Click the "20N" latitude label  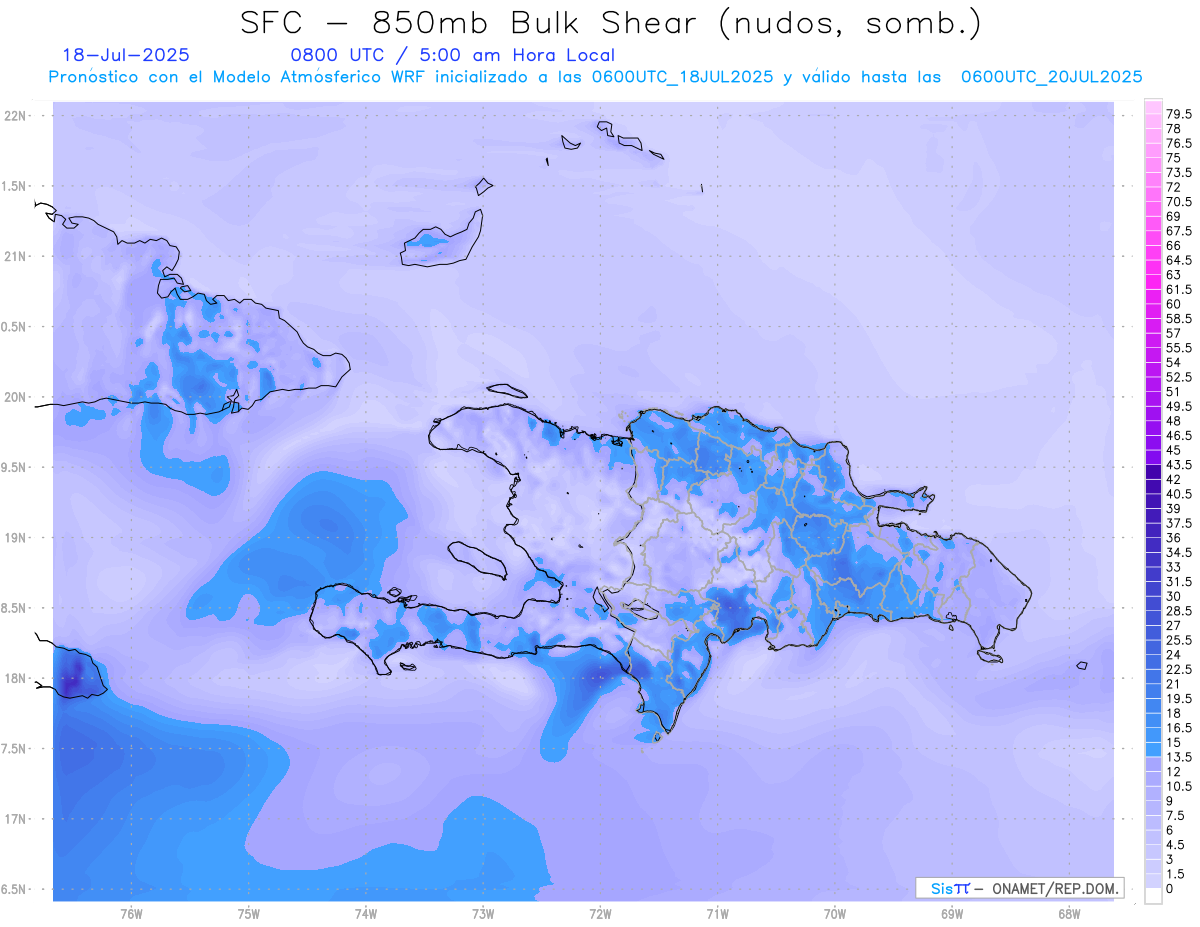tap(16, 397)
